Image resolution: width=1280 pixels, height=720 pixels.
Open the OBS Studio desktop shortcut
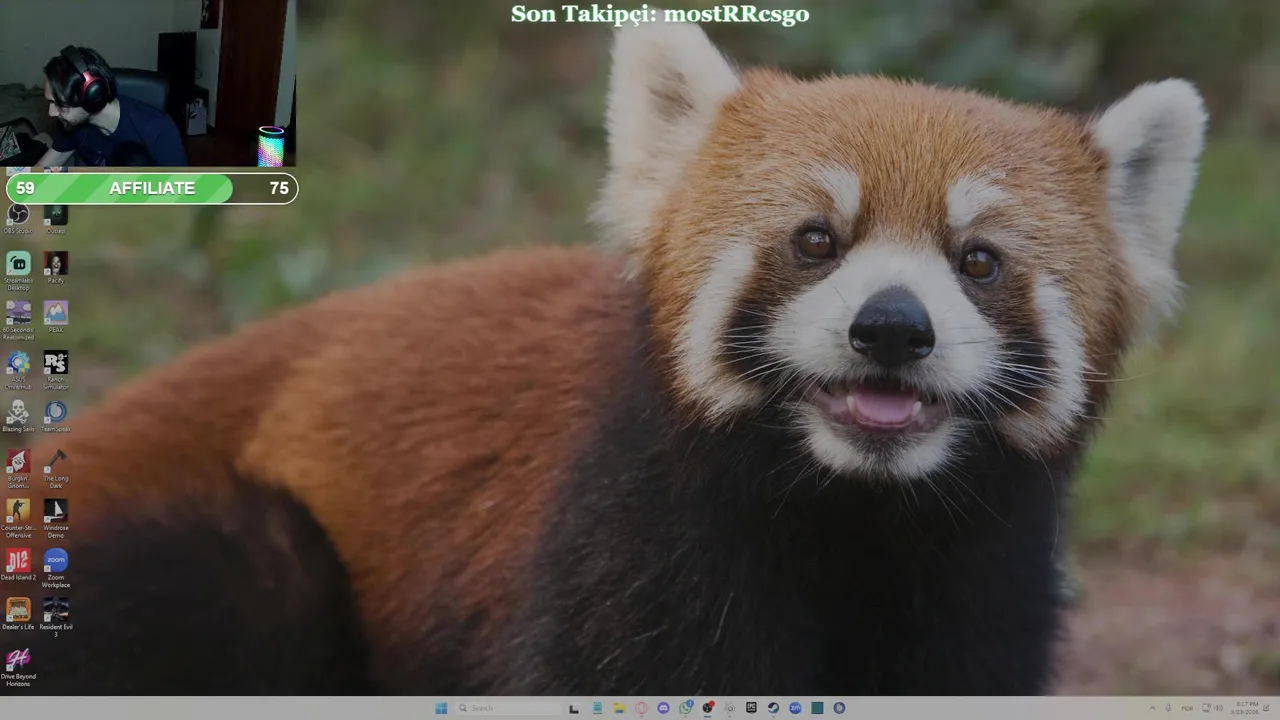(18, 218)
